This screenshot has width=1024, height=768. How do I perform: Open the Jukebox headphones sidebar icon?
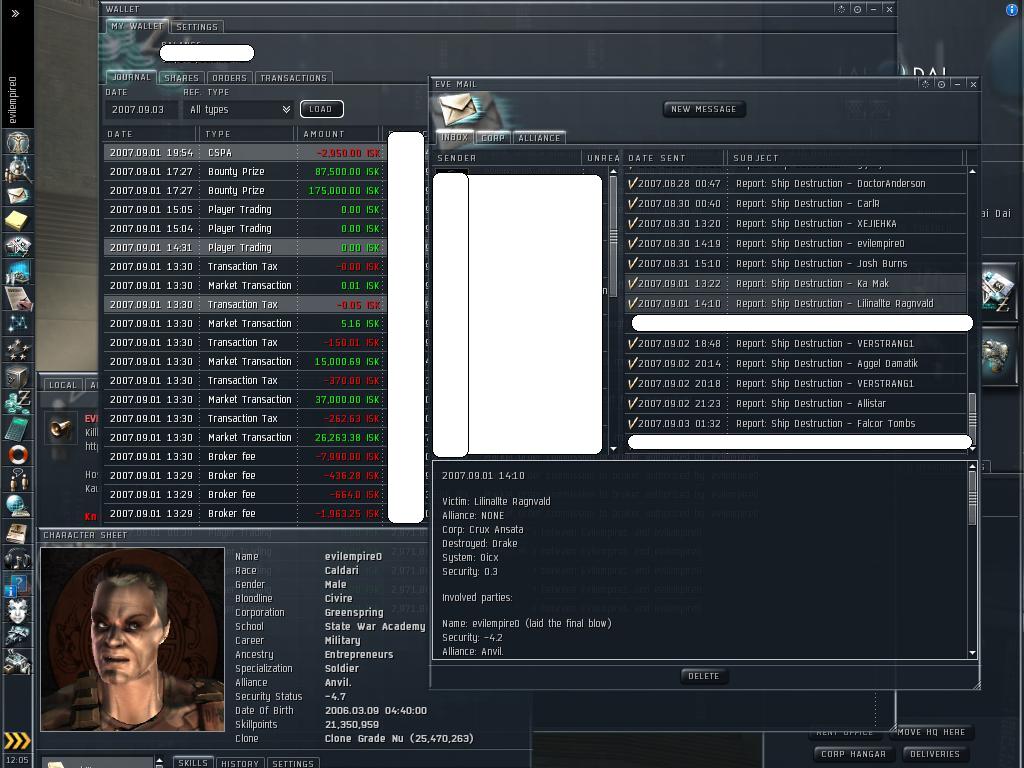pos(18,558)
